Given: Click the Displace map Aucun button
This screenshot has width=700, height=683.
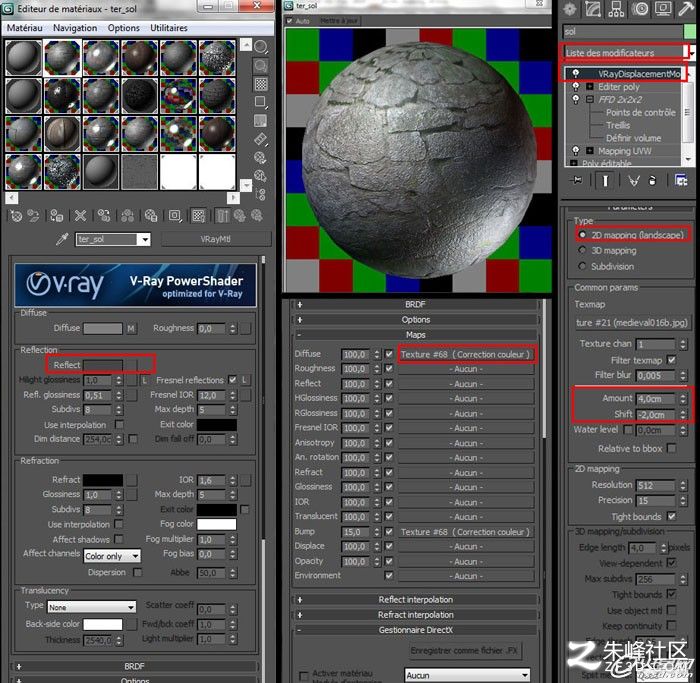Looking at the screenshot, I should pos(466,546).
